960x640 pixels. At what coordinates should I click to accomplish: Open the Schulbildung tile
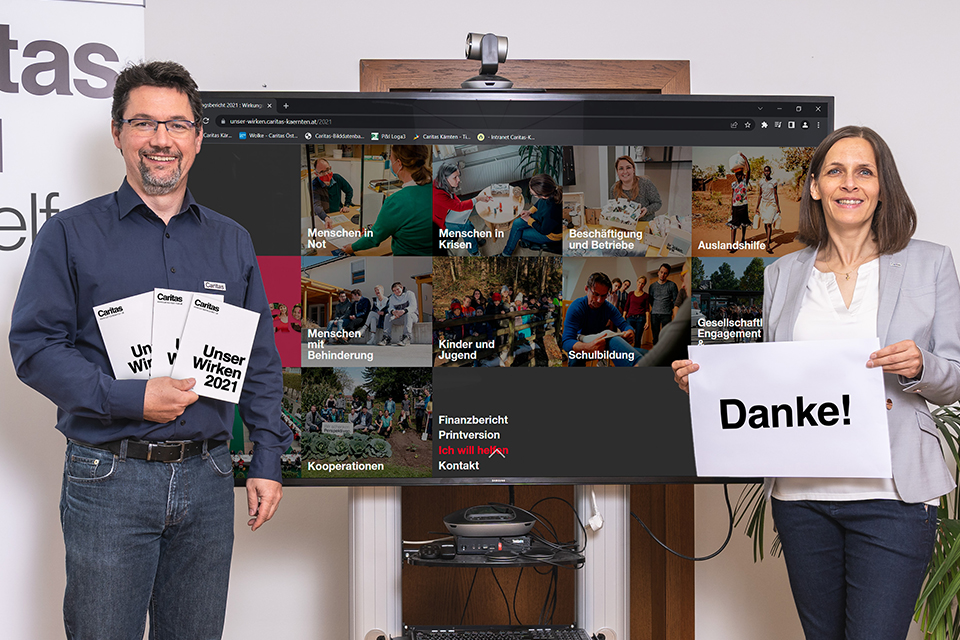pyautogui.click(x=627, y=312)
